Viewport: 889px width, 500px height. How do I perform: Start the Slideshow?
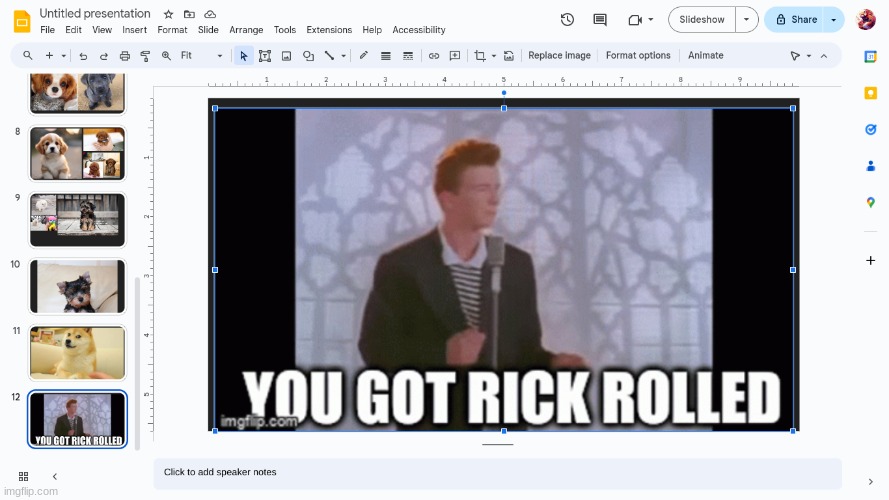[702, 20]
